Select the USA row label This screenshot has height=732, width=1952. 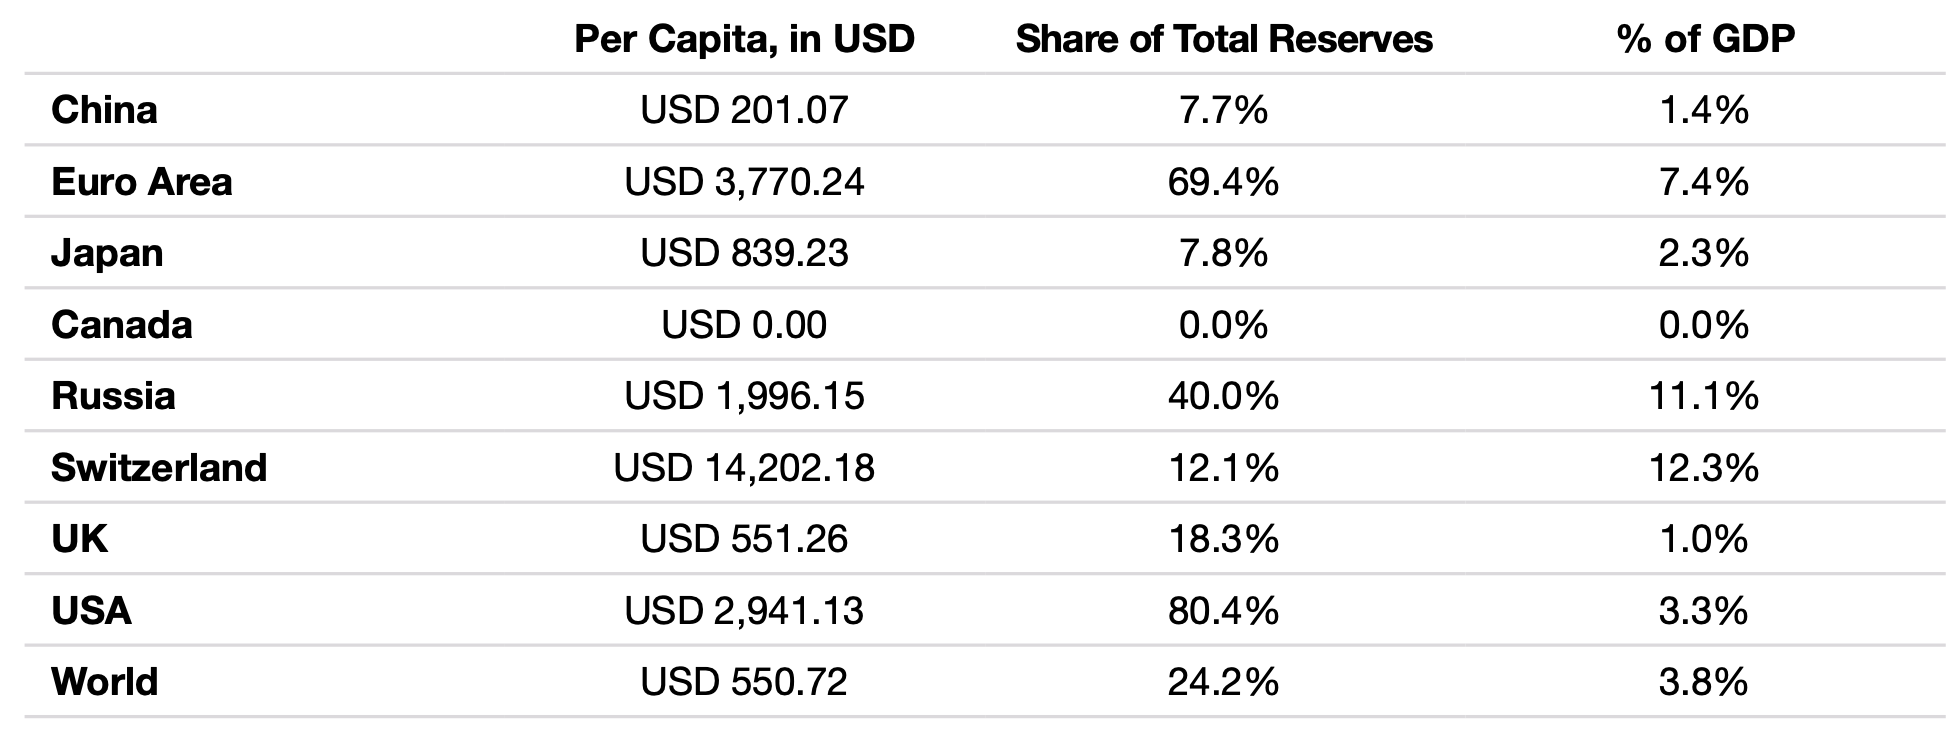tap(91, 611)
